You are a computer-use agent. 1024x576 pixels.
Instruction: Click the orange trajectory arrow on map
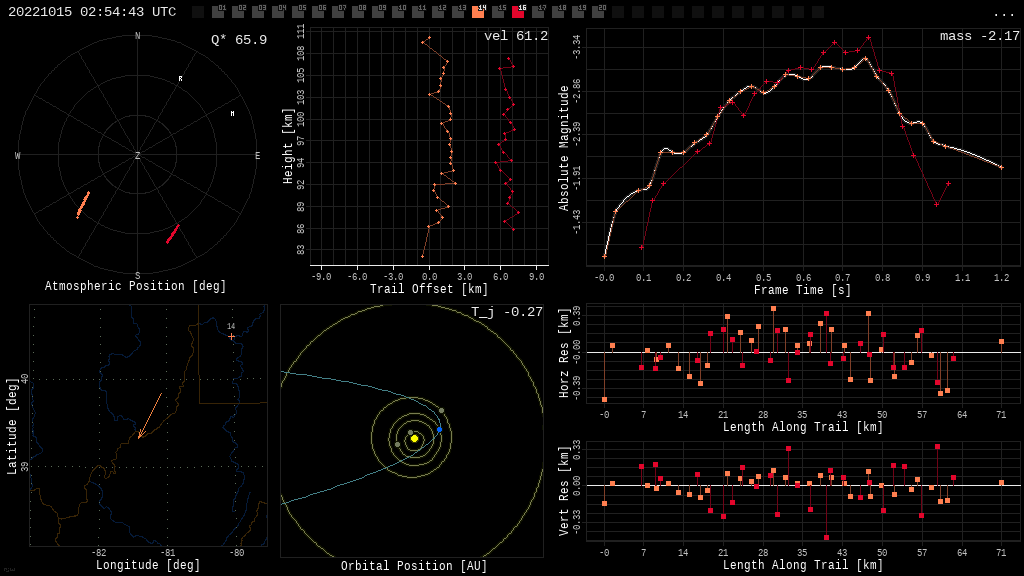(x=150, y=416)
